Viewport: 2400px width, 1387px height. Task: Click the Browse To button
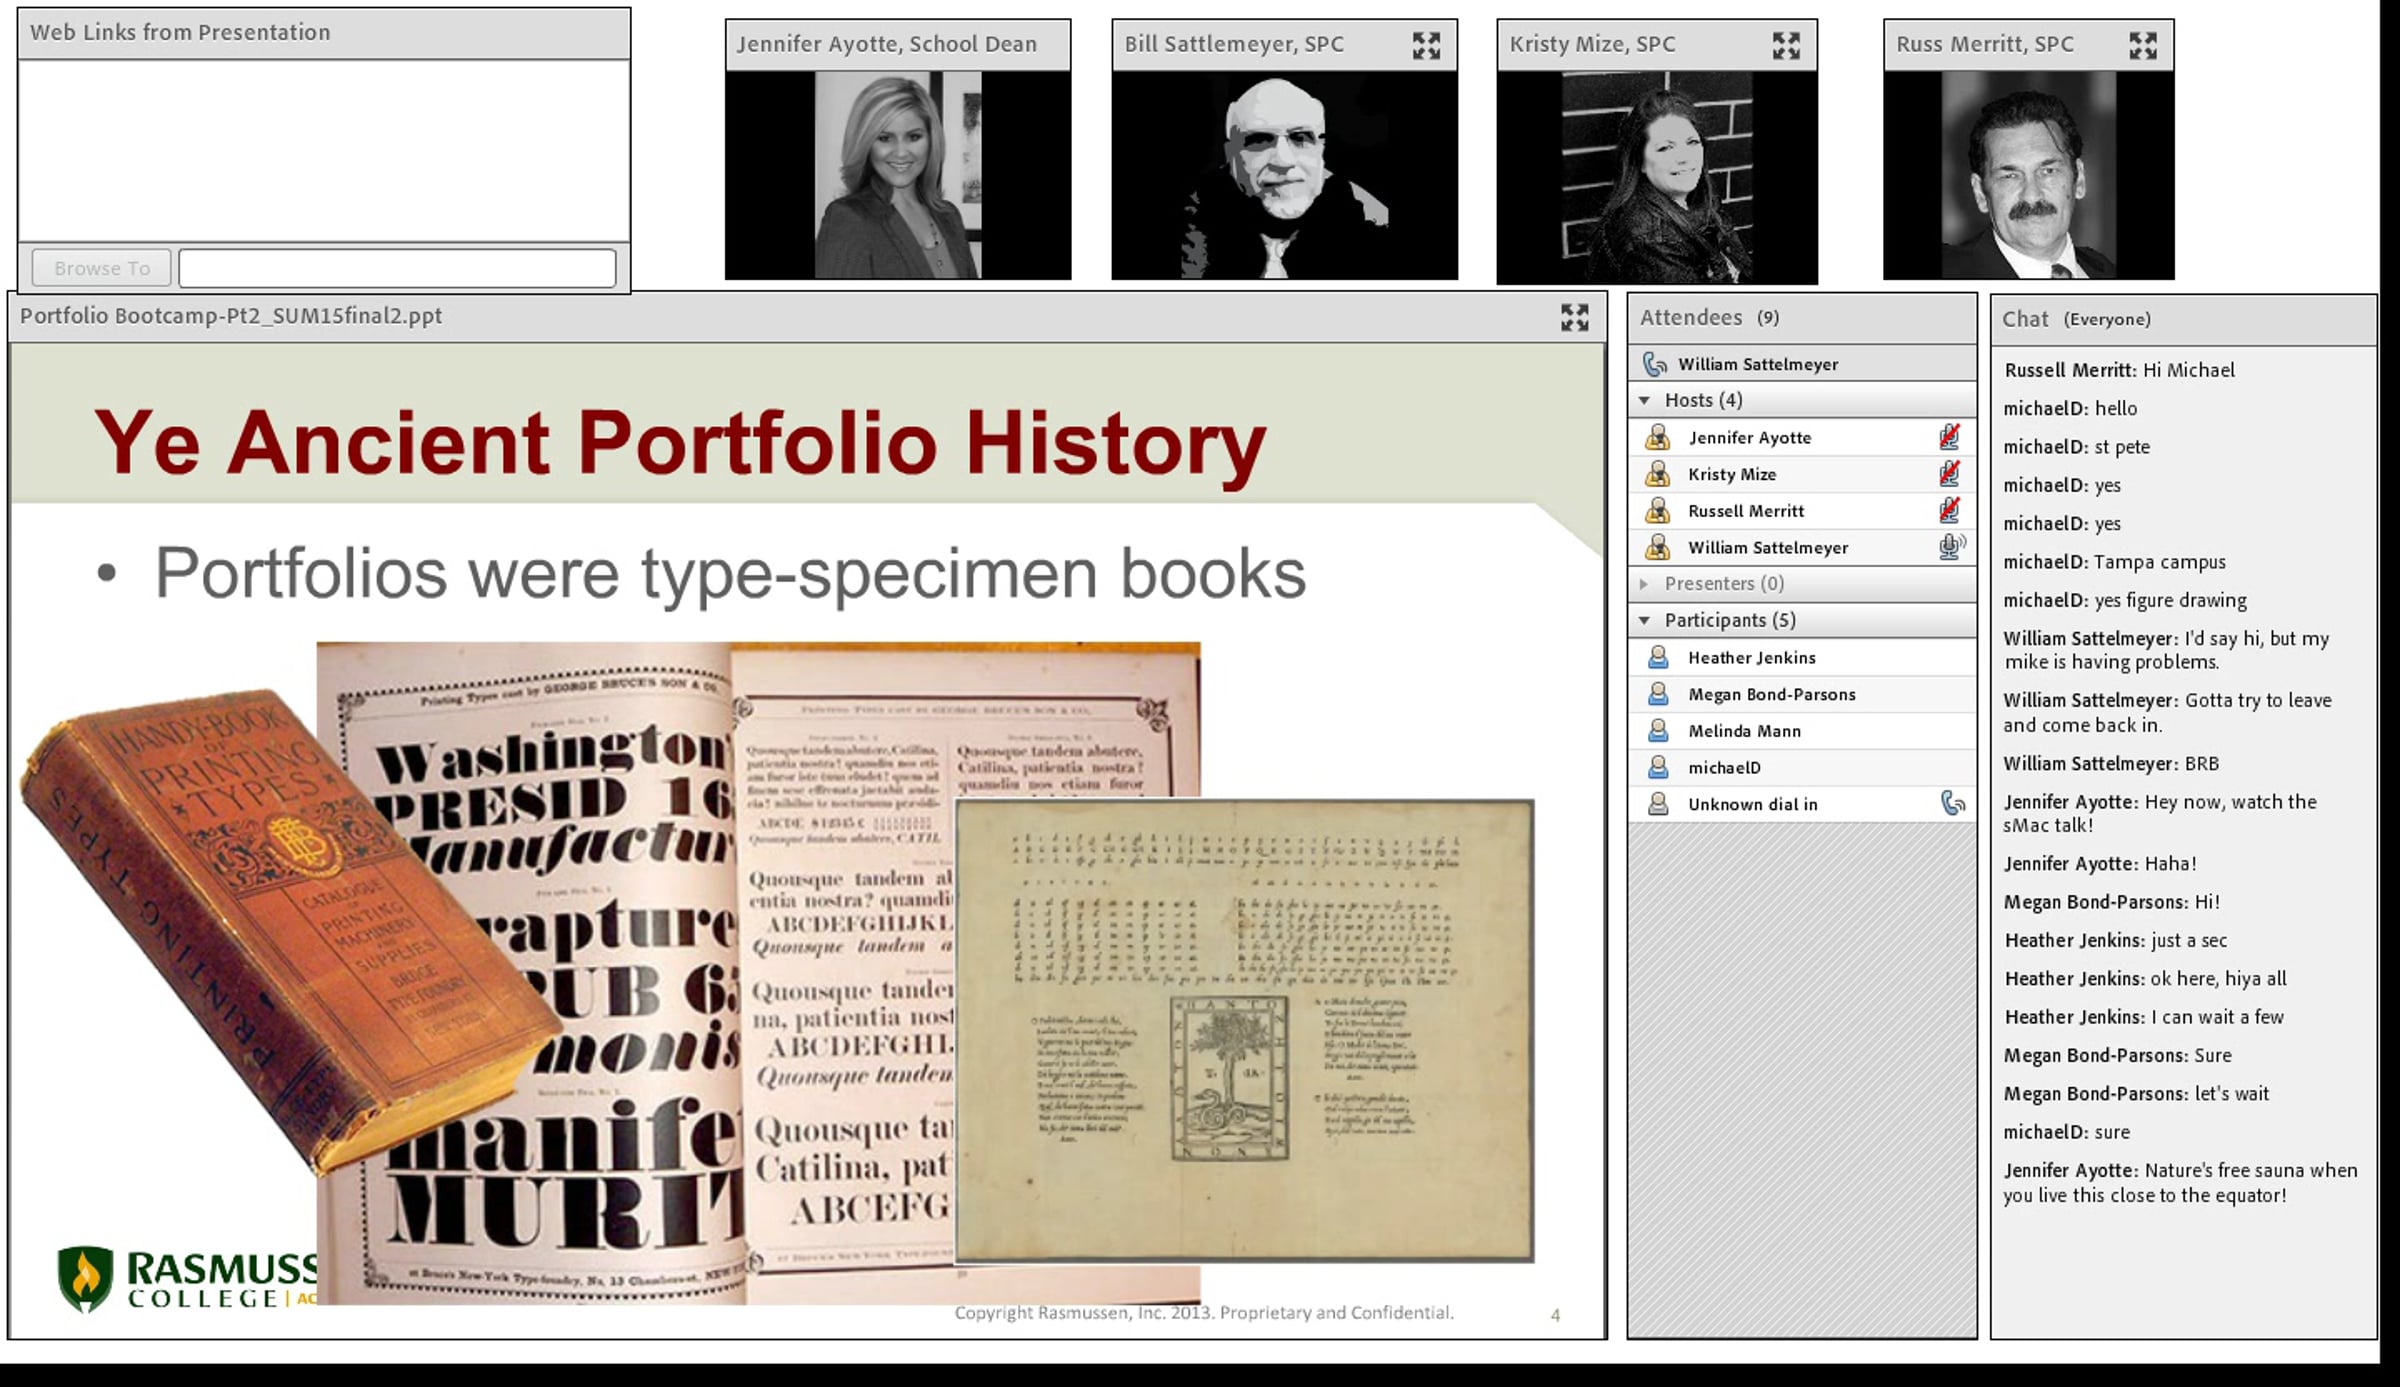coord(101,268)
